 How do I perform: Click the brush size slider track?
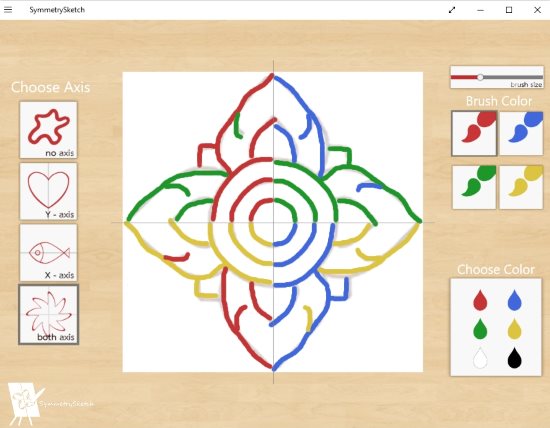[497, 77]
